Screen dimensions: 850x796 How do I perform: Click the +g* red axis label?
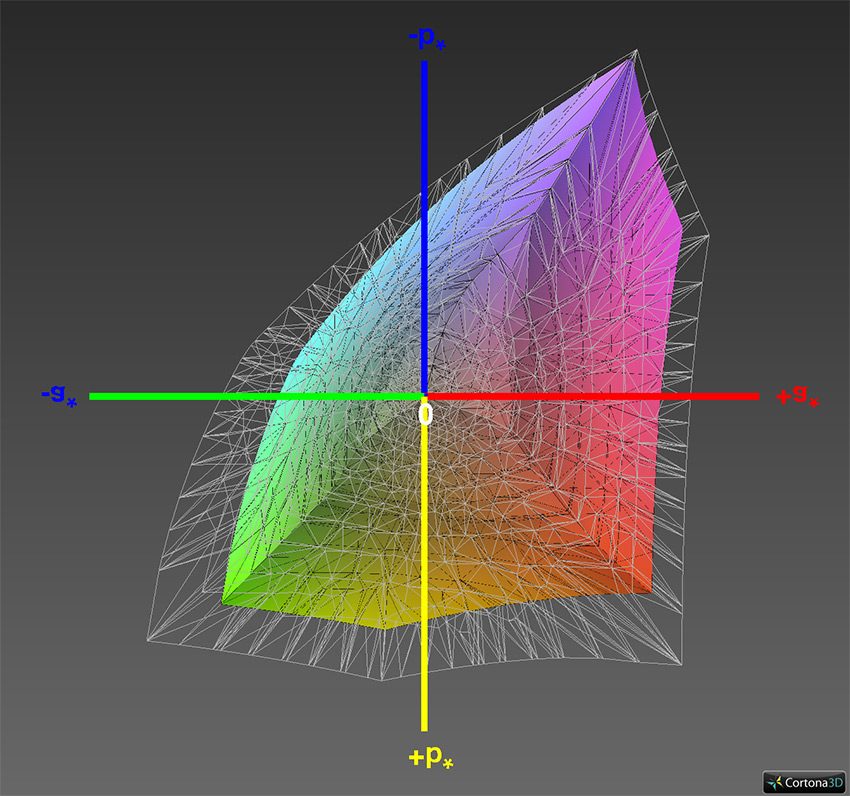pos(798,395)
